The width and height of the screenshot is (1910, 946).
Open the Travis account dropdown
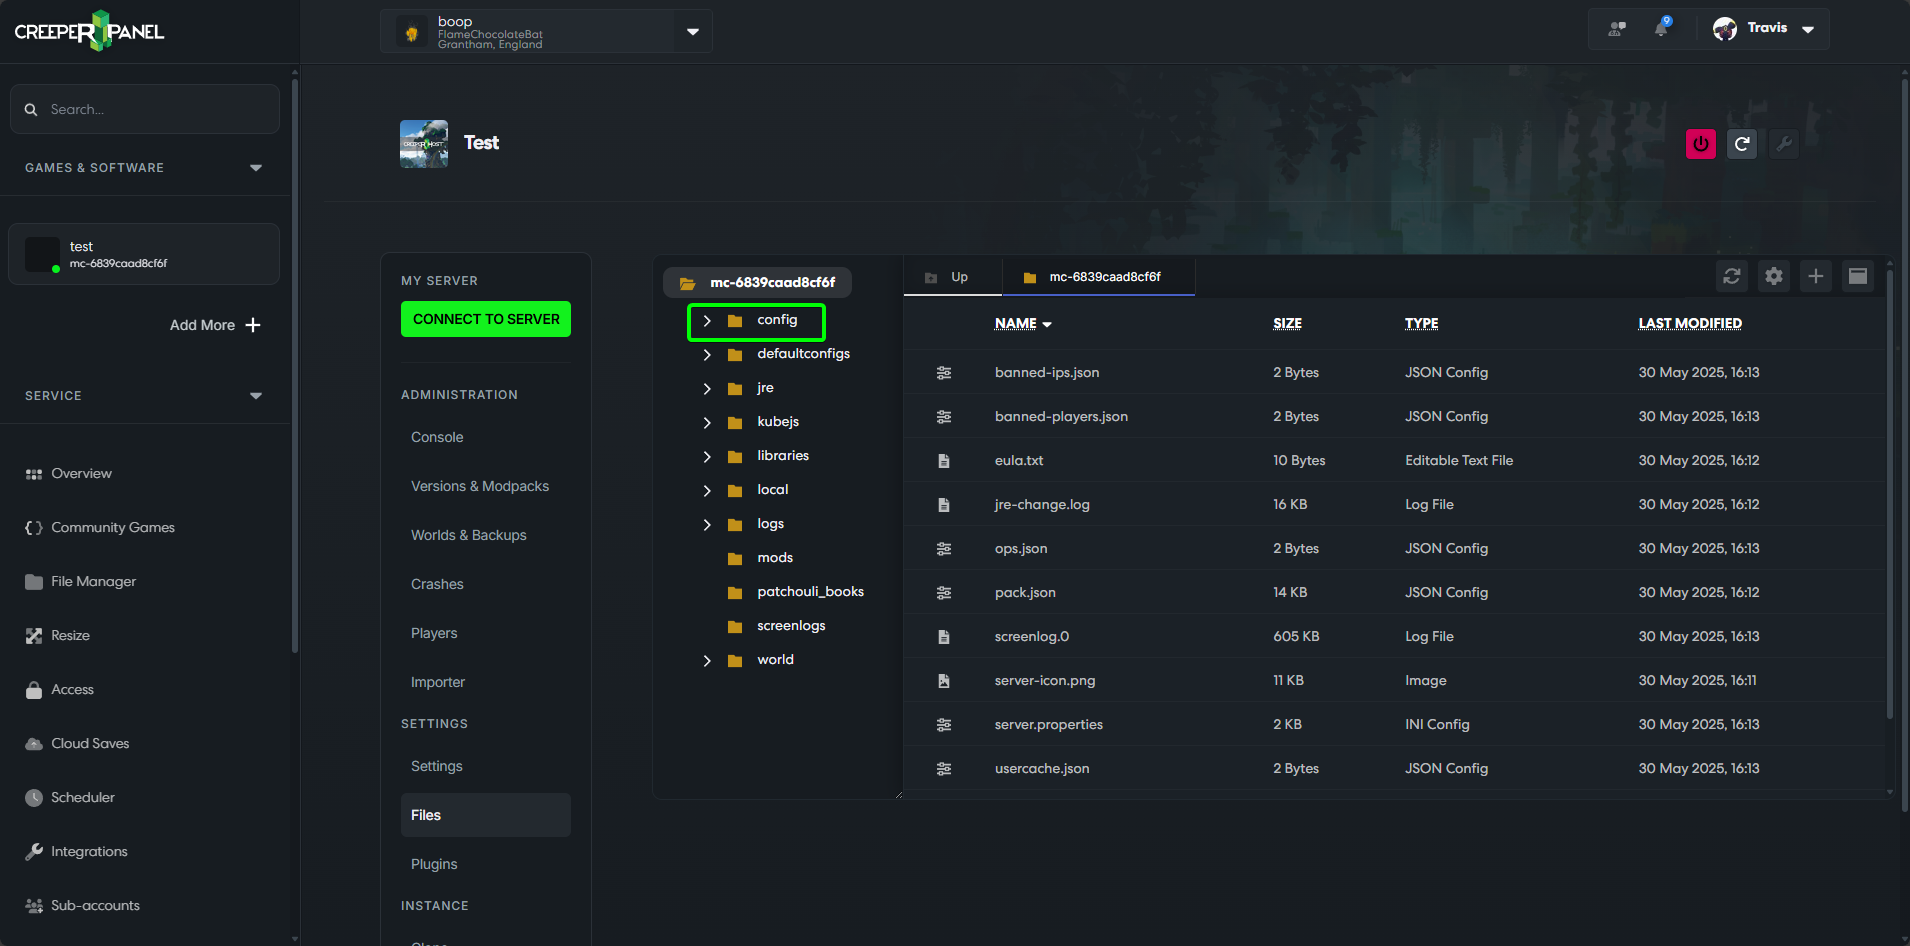1765,28
